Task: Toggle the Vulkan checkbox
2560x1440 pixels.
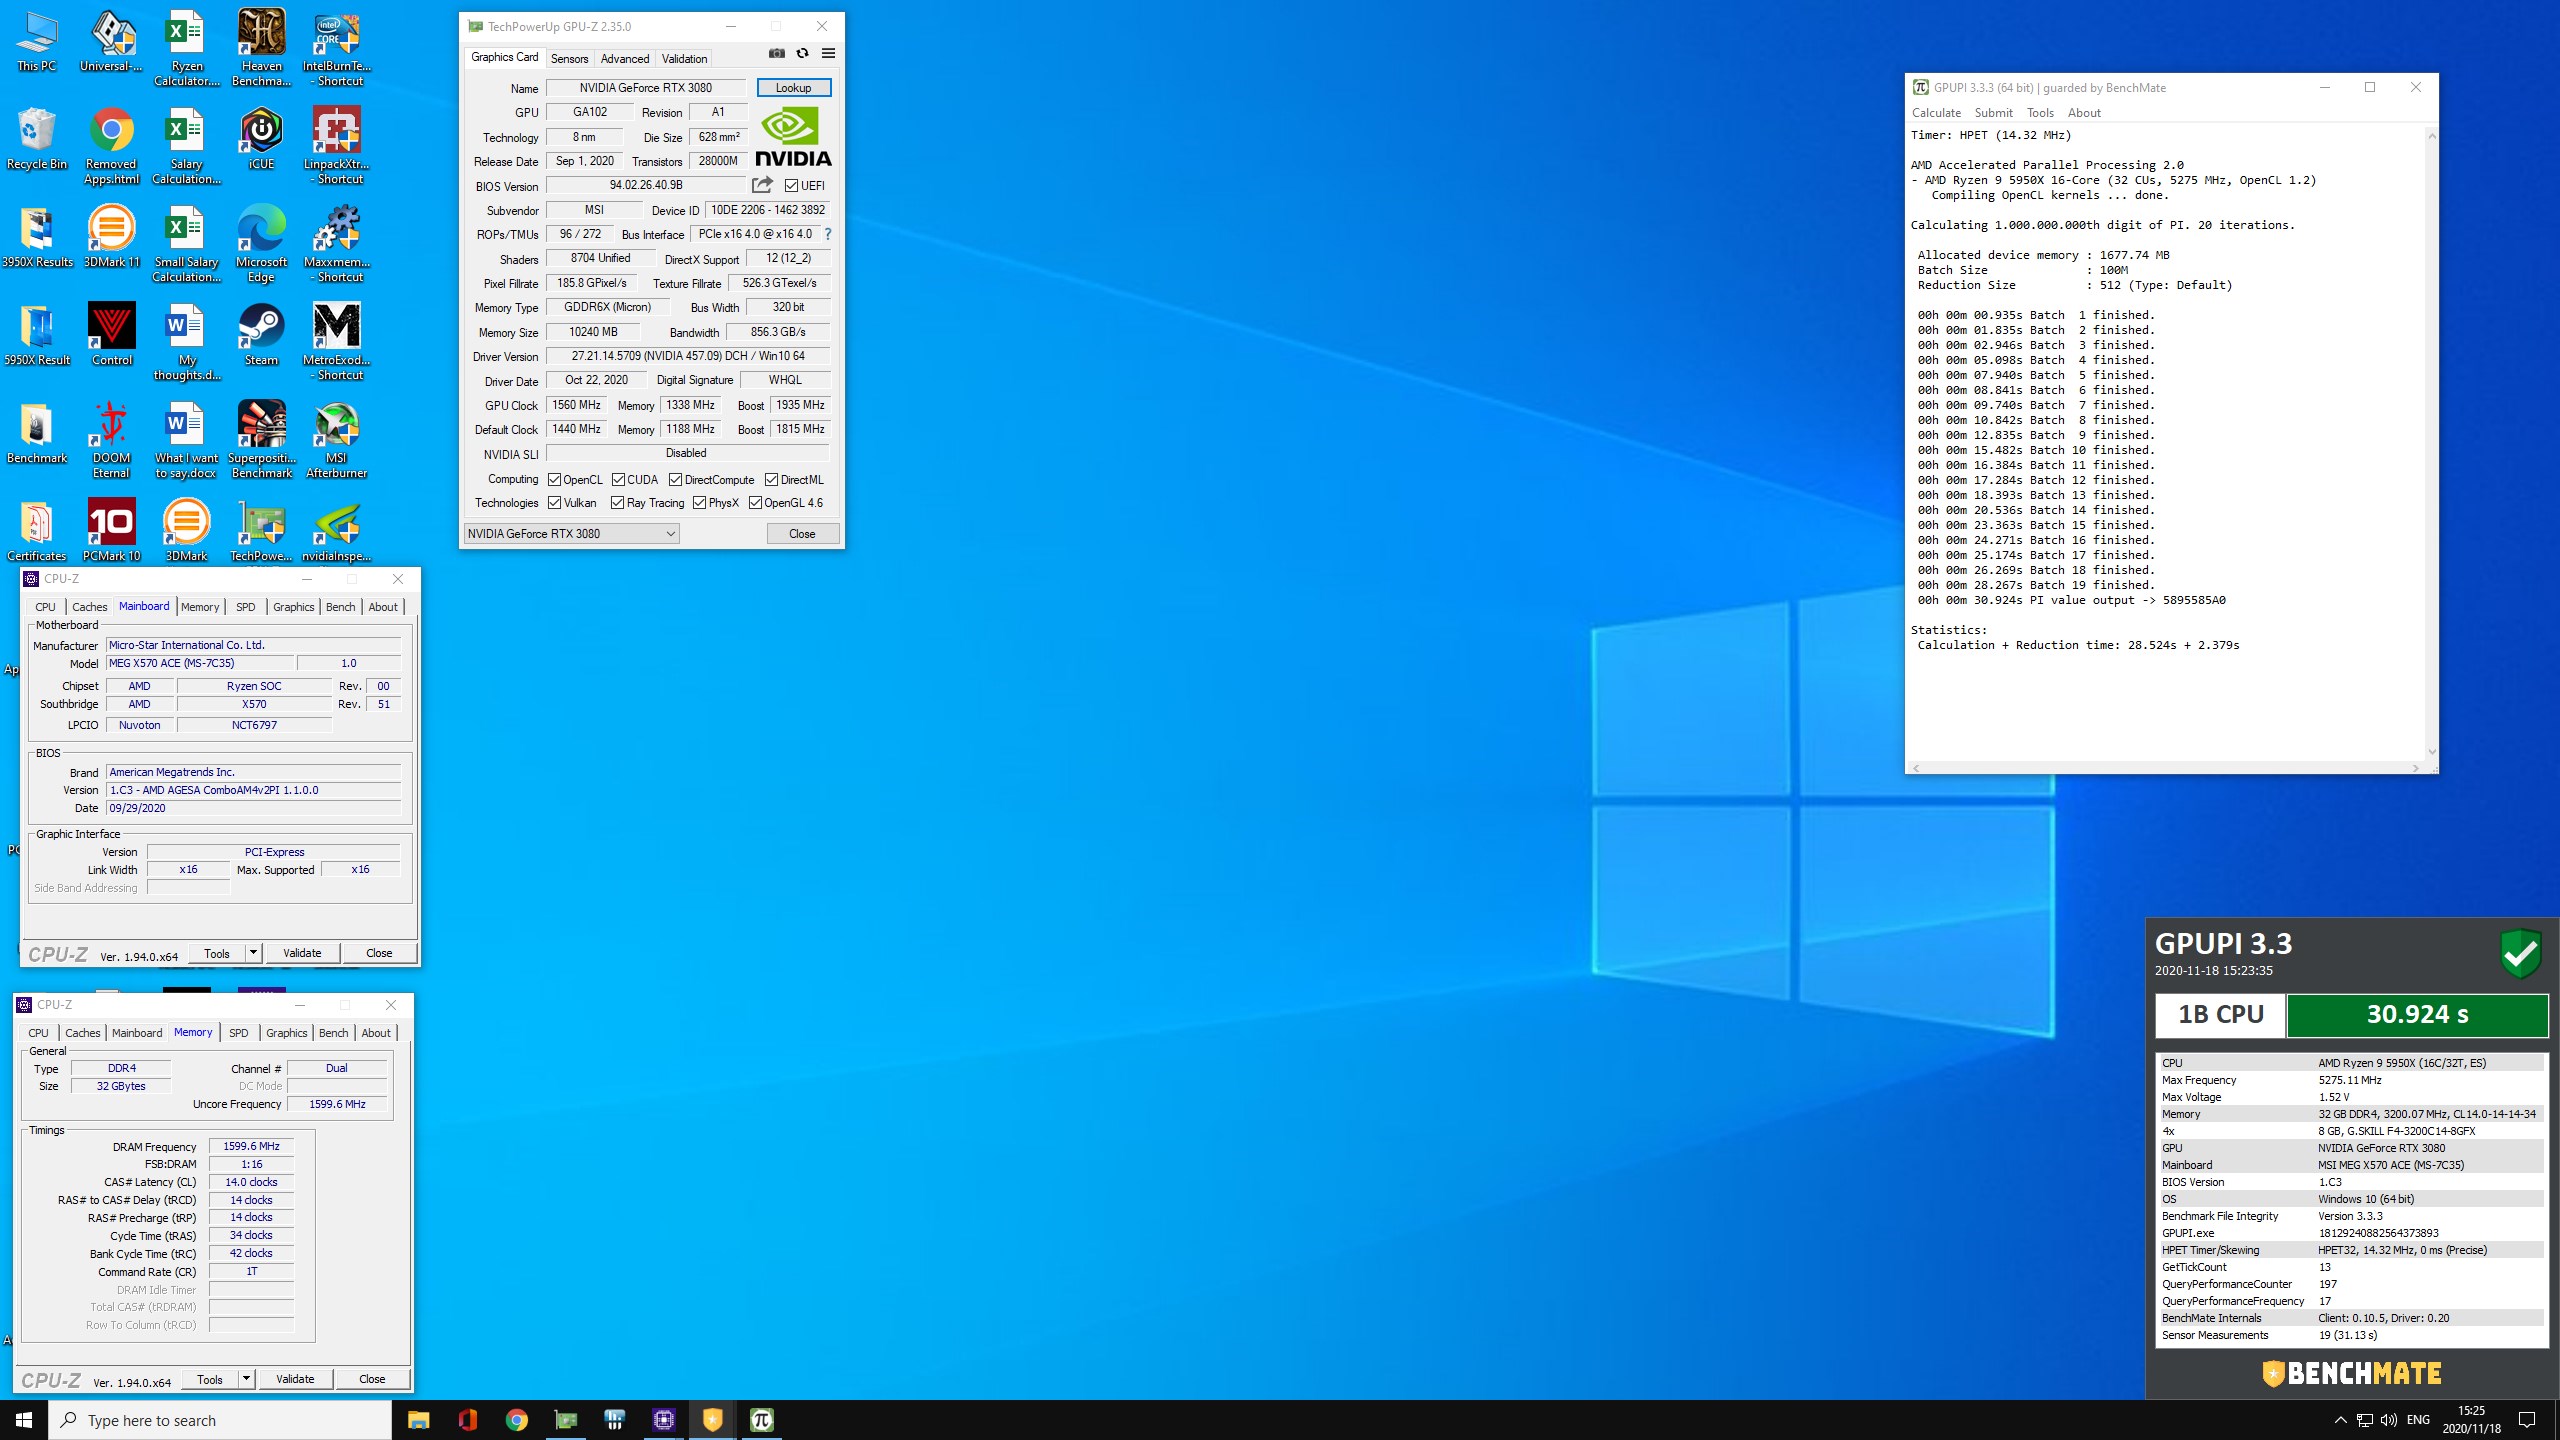Action: [554, 503]
